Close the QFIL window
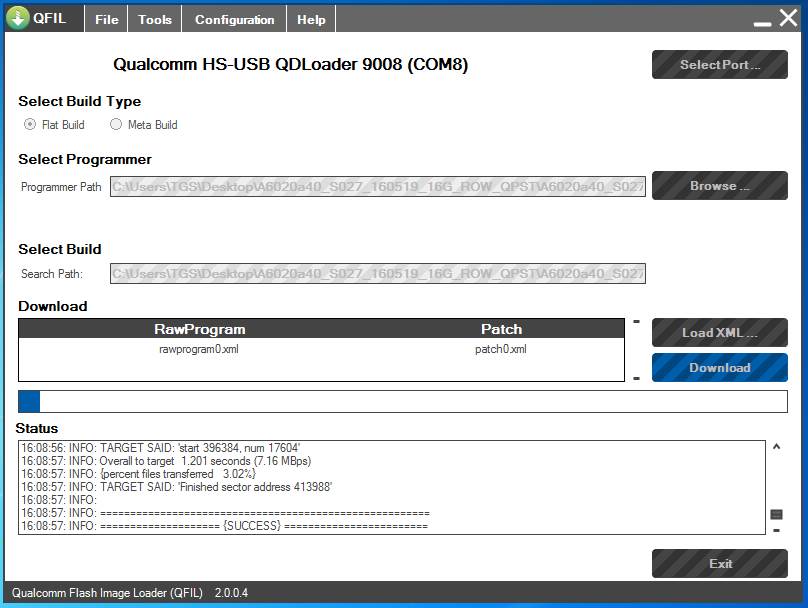 pyautogui.click(x=788, y=18)
